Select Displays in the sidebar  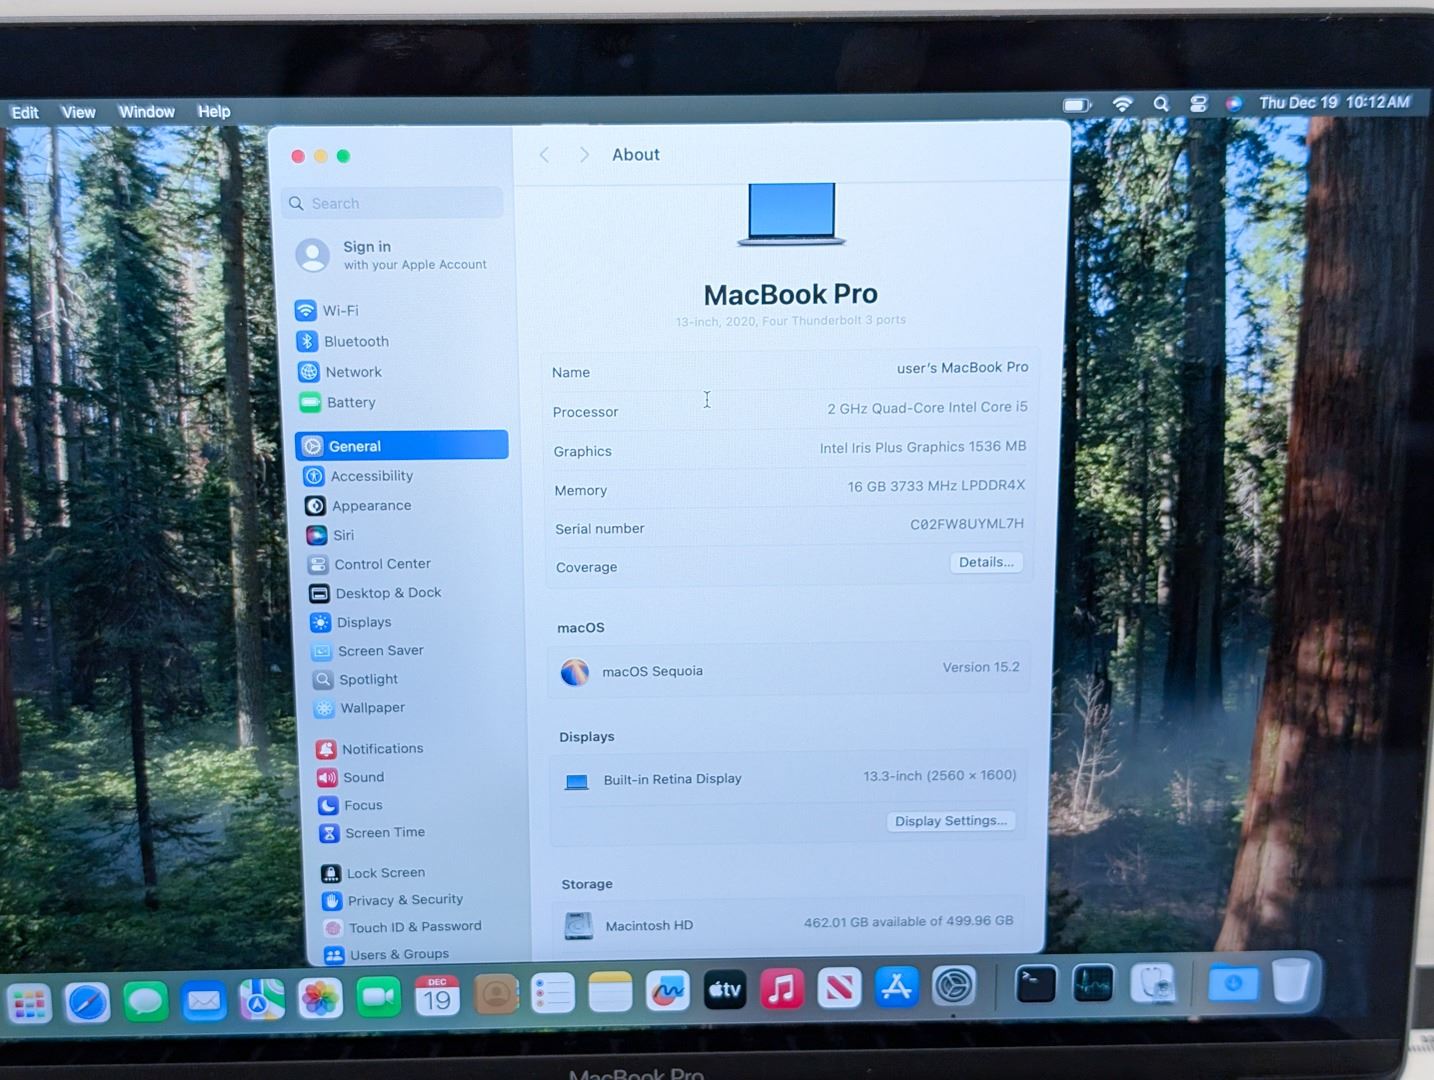click(363, 622)
